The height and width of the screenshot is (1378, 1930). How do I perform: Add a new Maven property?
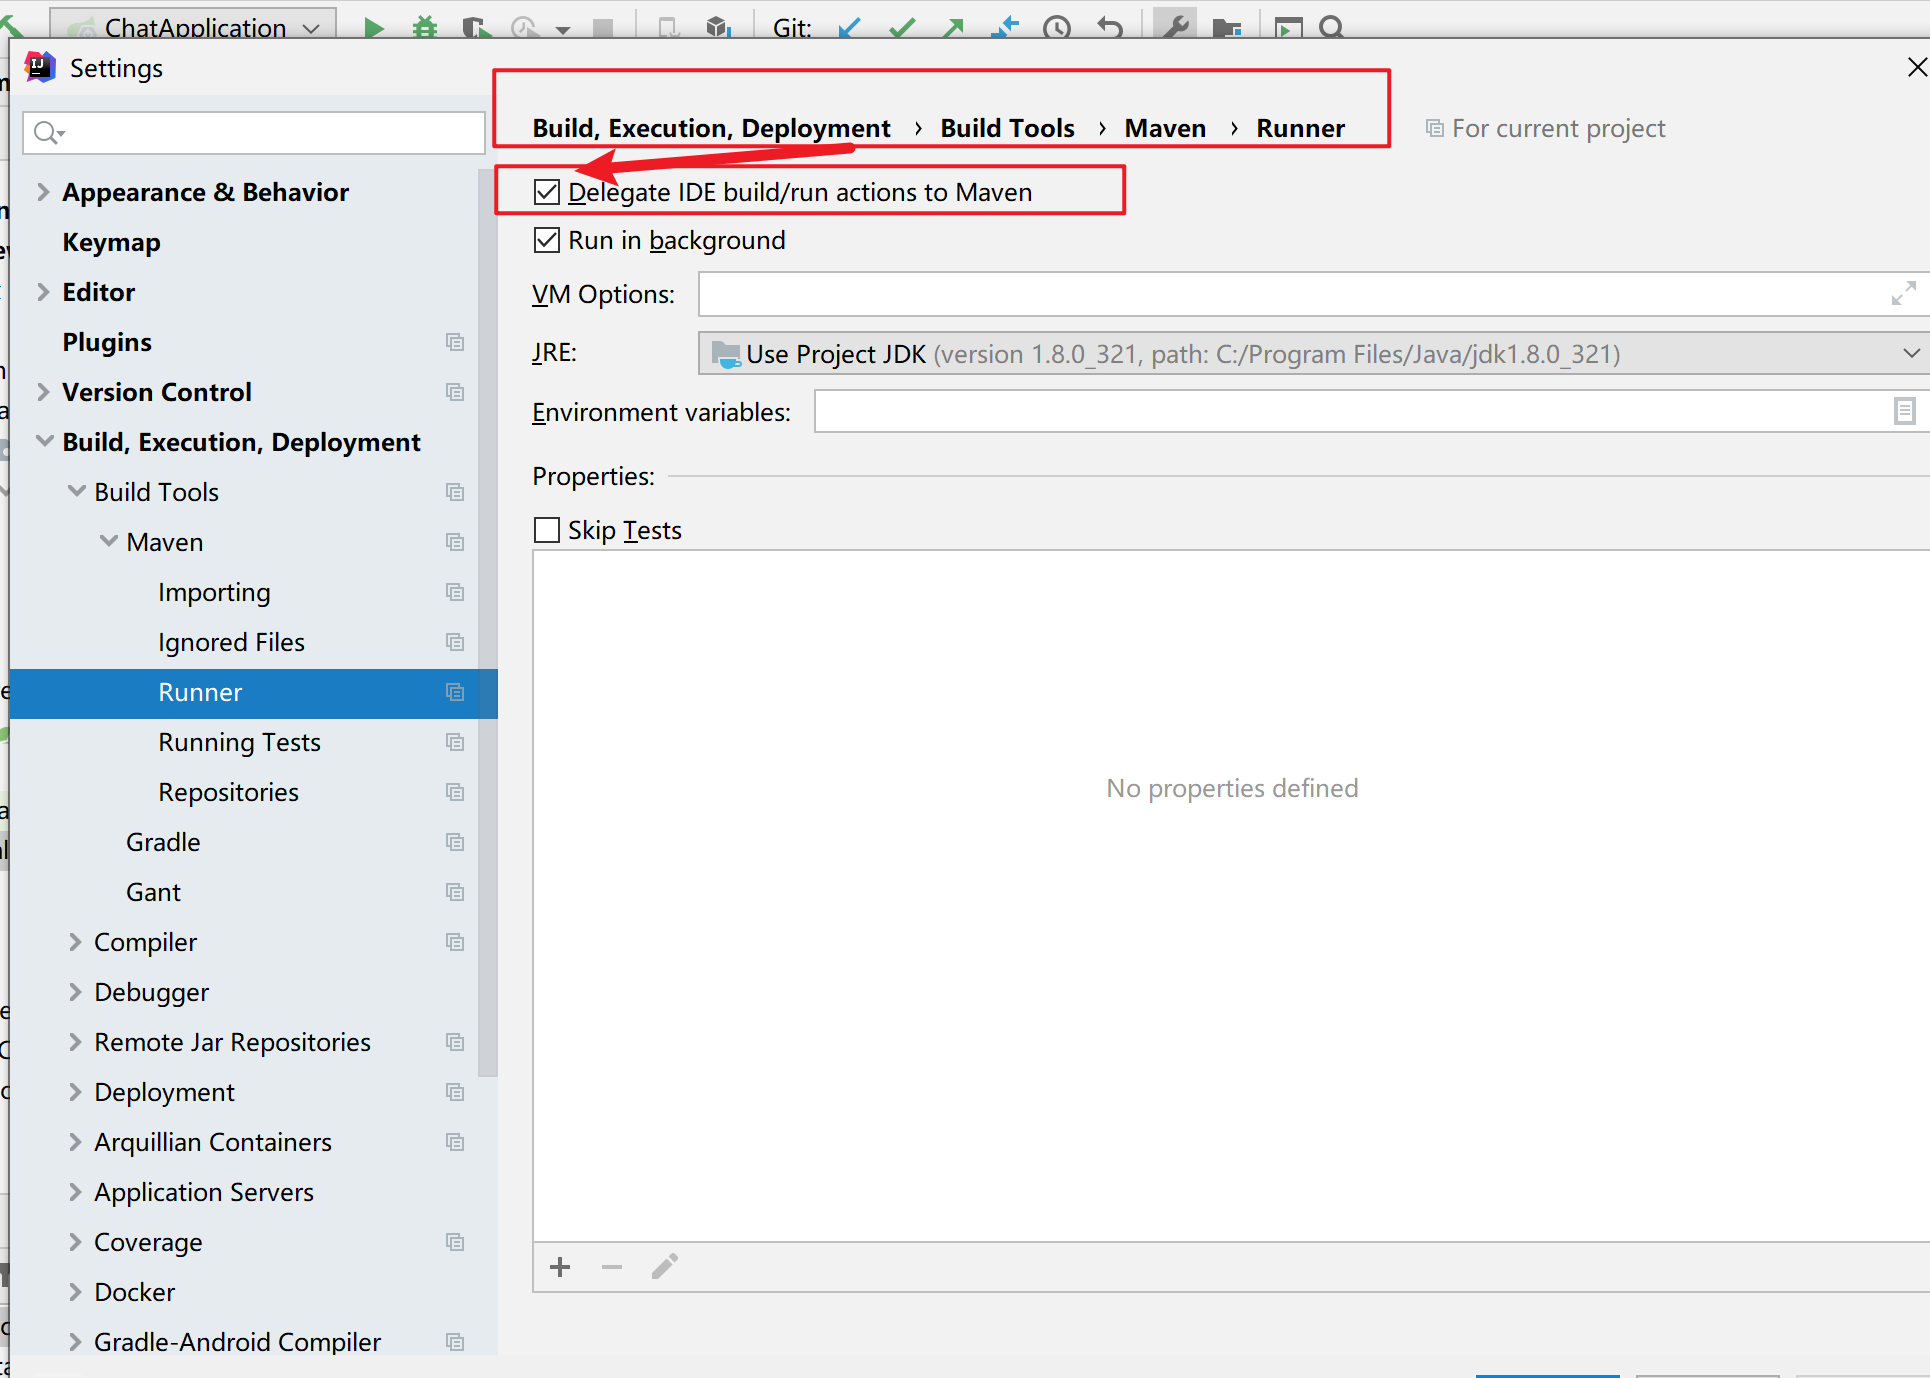[560, 1267]
